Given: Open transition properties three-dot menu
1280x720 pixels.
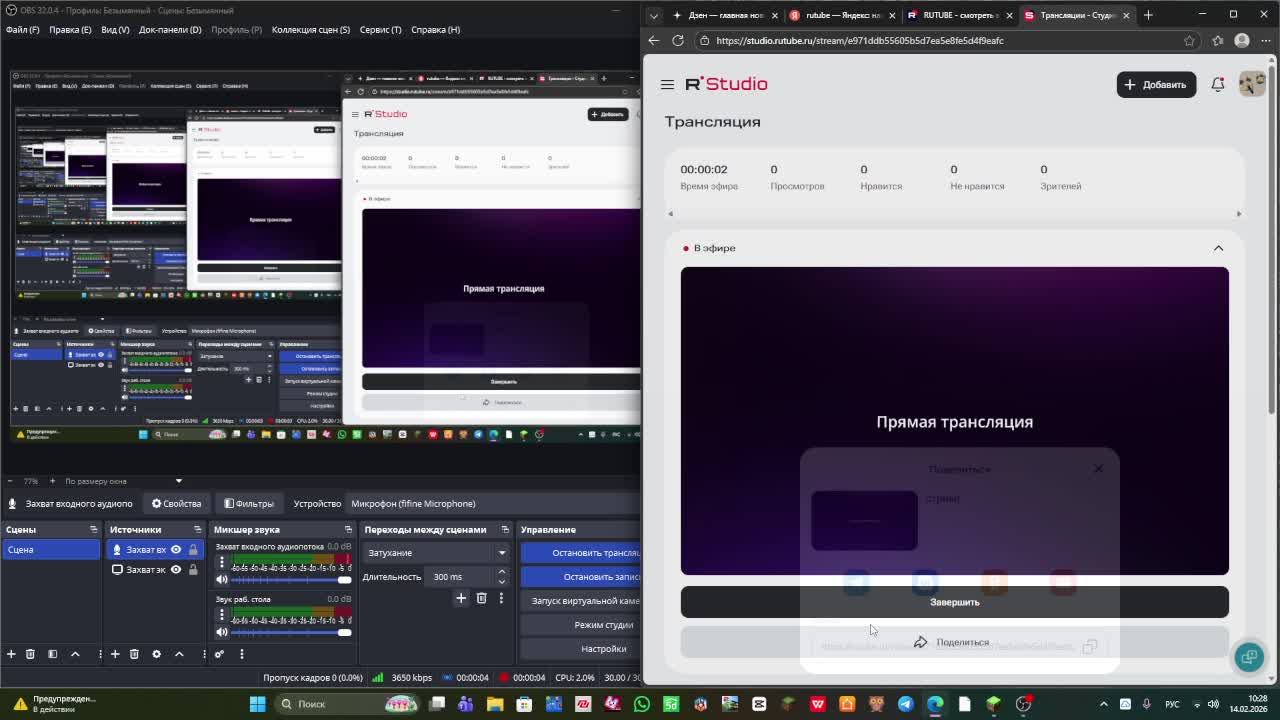Looking at the screenshot, I should [501, 598].
